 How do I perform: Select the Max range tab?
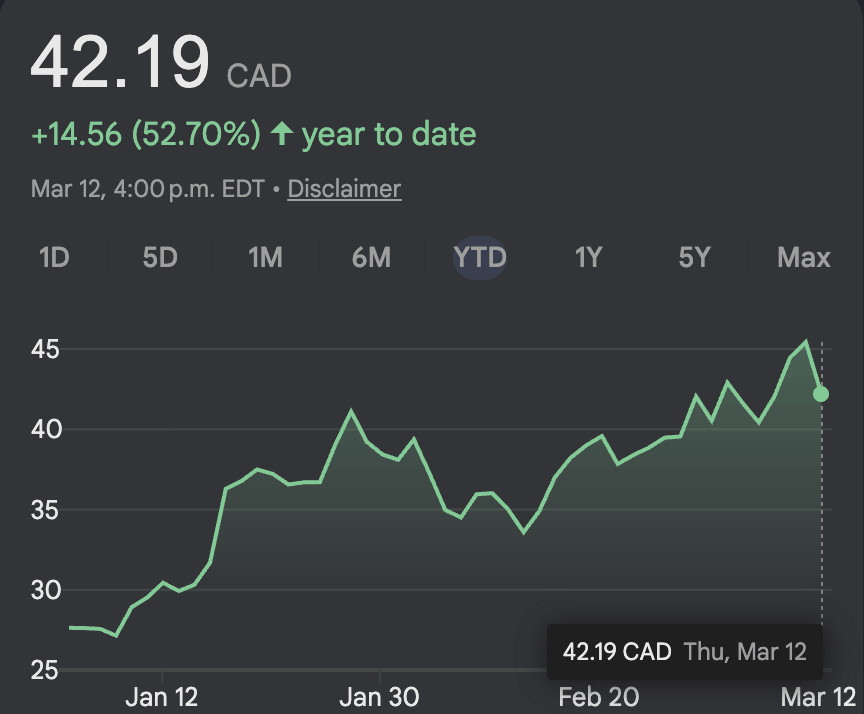[x=804, y=258]
